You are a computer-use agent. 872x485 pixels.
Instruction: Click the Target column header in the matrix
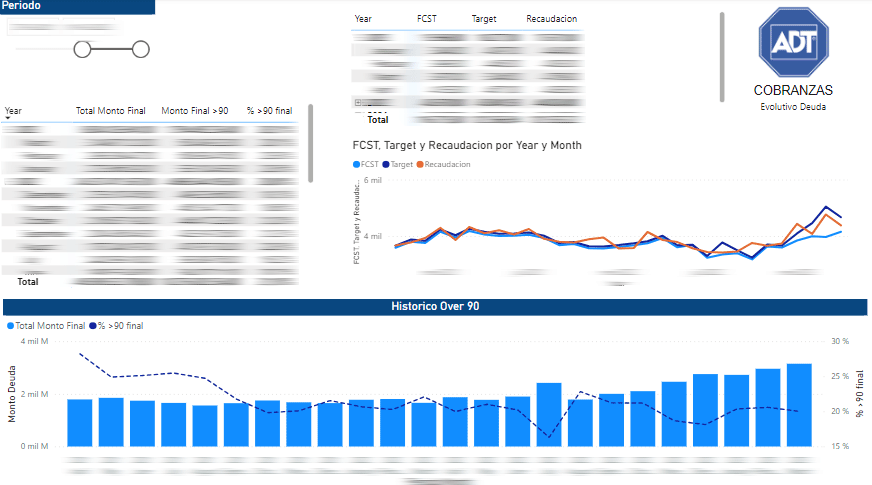tap(484, 18)
